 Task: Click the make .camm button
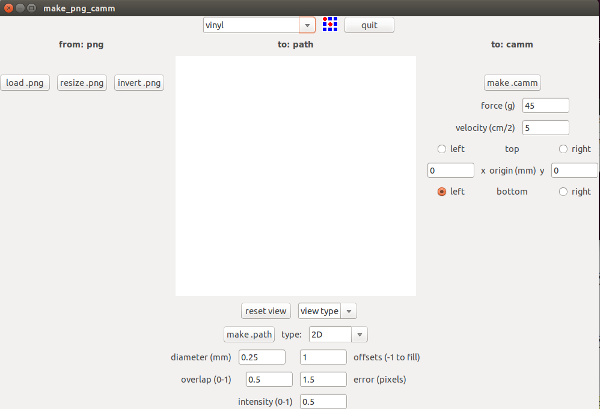pos(512,83)
